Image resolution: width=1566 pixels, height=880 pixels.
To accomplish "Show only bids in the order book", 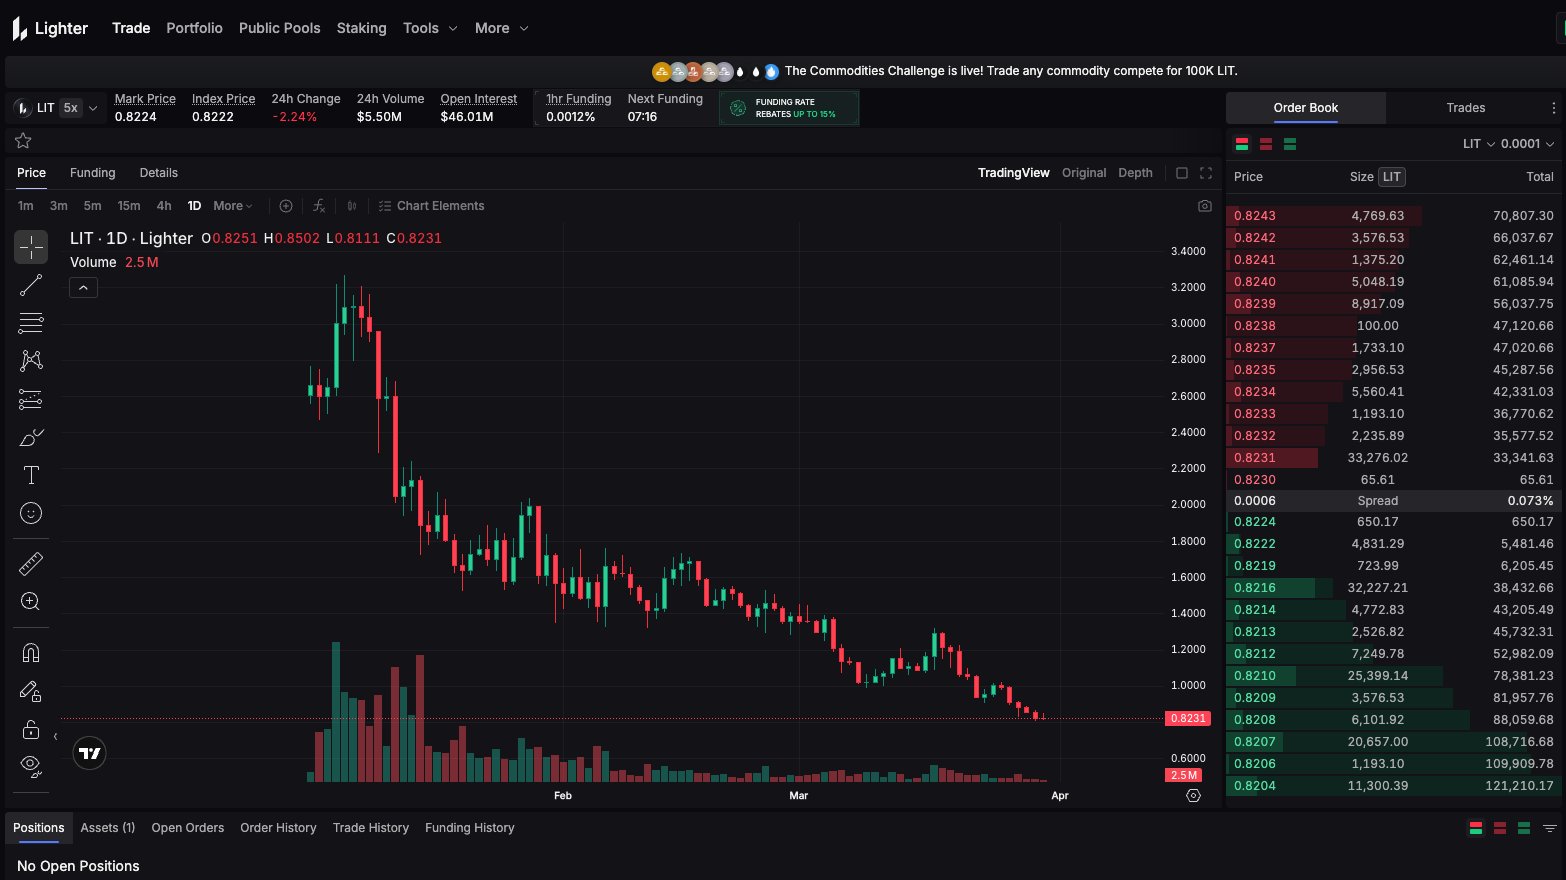I will [1290, 144].
